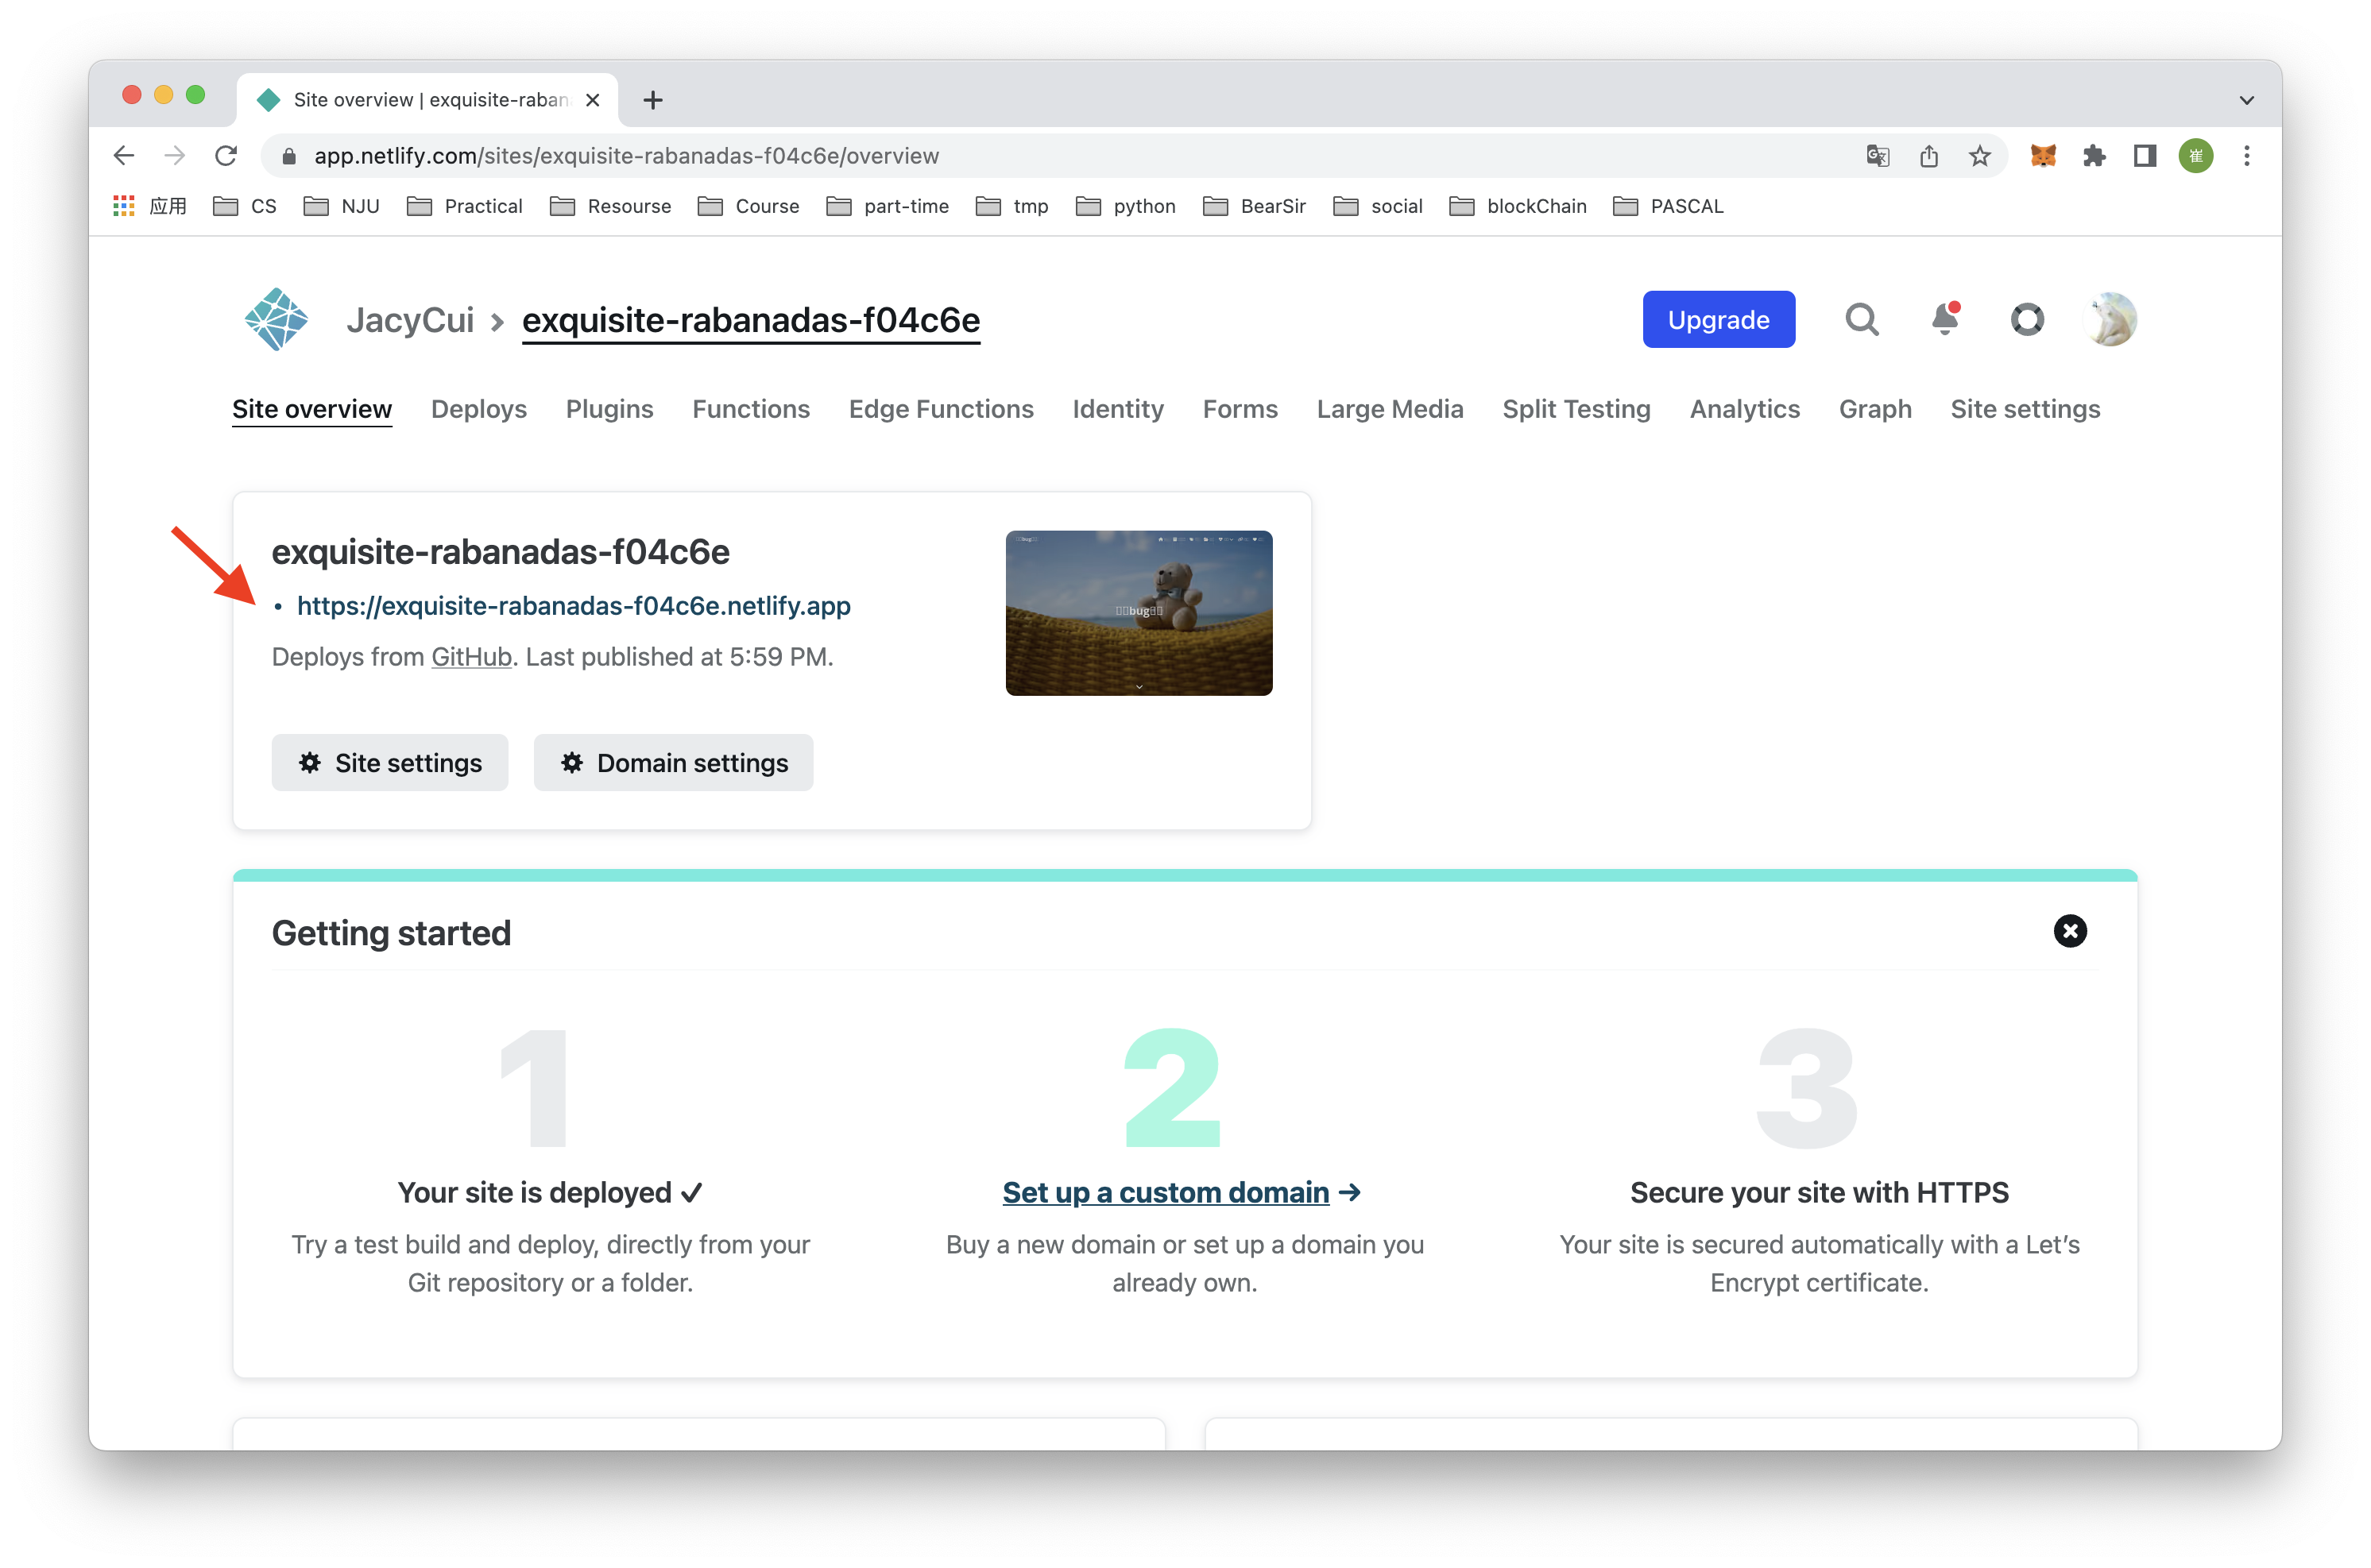Open help using the lifebuoy icon
Image resolution: width=2371 pixels, height=1568 pixels.
click(x=2027, y=319)
